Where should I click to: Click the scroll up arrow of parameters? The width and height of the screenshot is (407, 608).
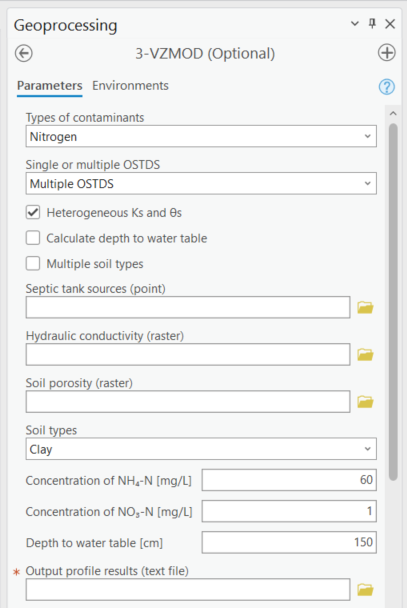393,114
